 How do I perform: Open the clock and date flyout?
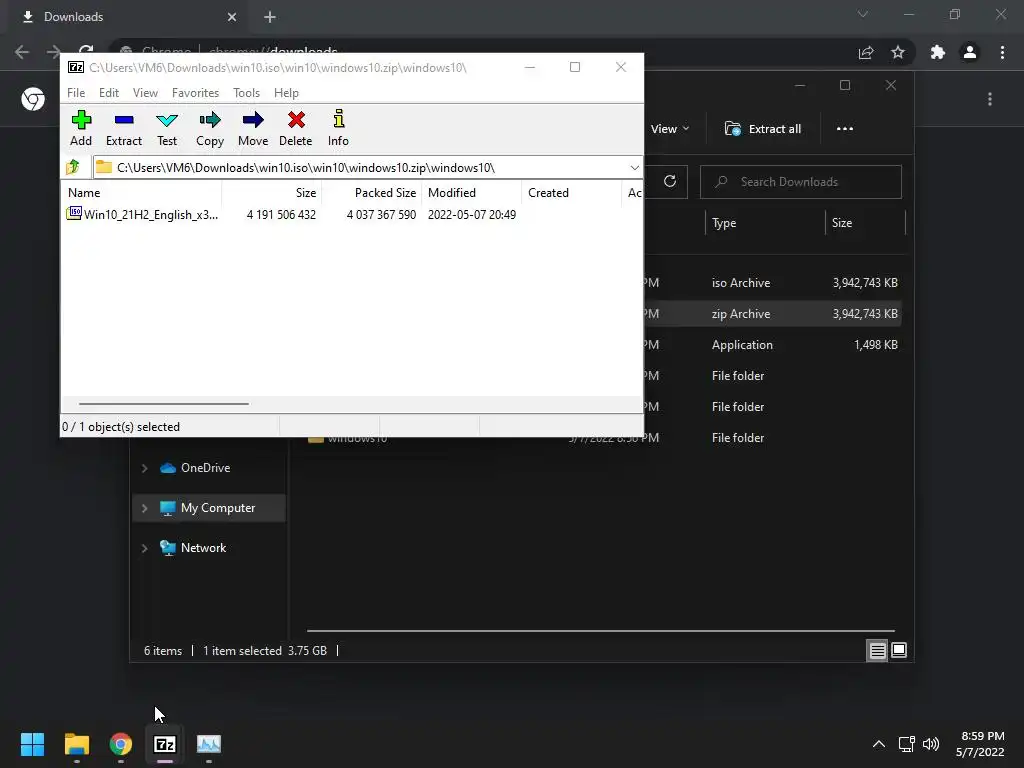pos(980,744)
